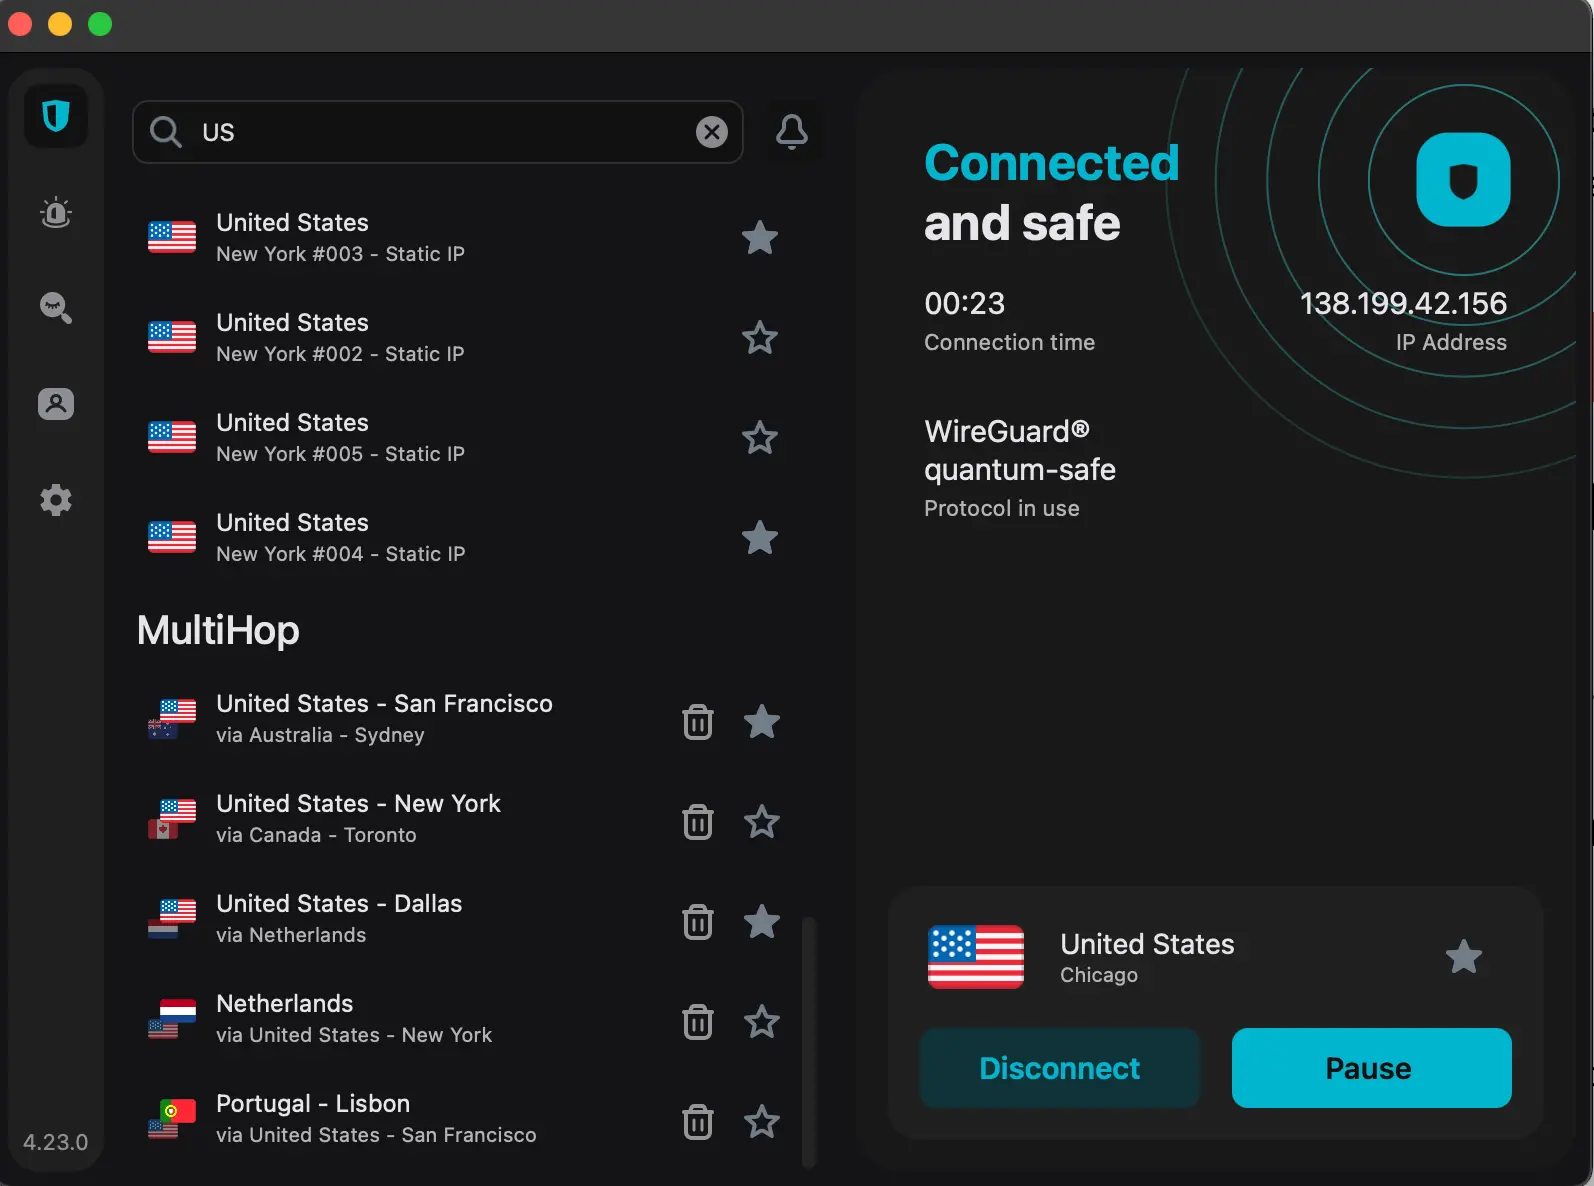
Task: Delete Portugal Lisbon MultiHop entry
Action: tap(698, 1122)
